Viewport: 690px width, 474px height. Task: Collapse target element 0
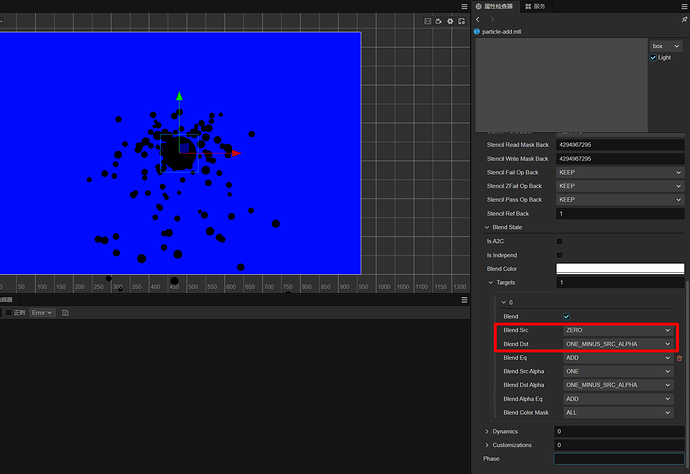tap(503, 302)
